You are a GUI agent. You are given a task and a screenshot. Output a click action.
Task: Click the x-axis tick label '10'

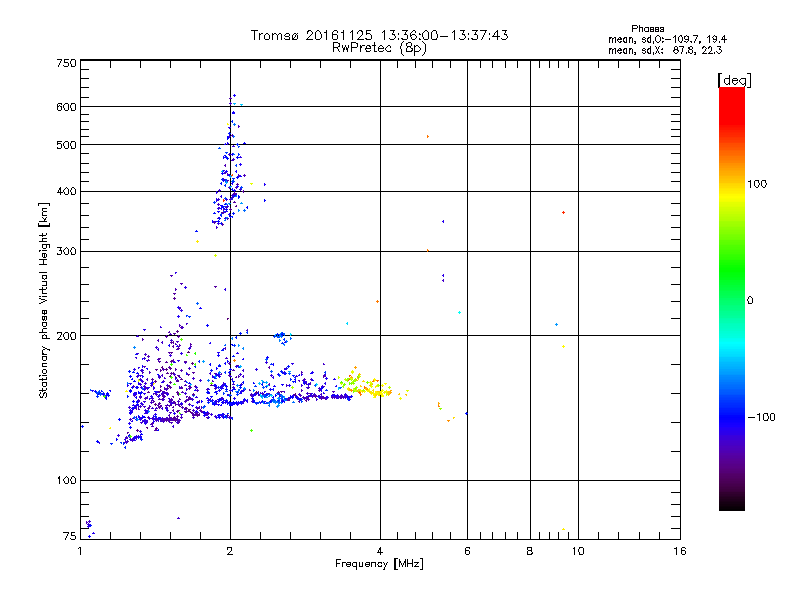(x=578, y=551)
